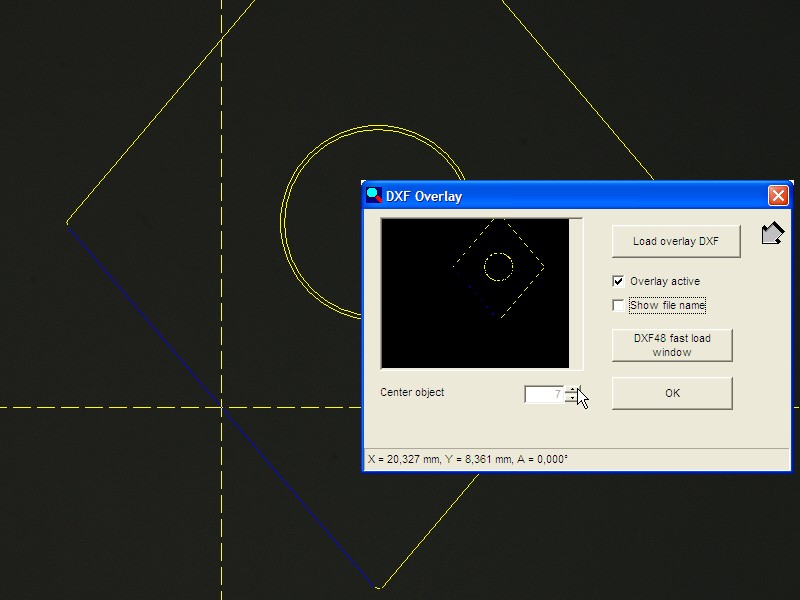Click the Center object label
This screenshot has height=600, width=800.
[412, 392]
